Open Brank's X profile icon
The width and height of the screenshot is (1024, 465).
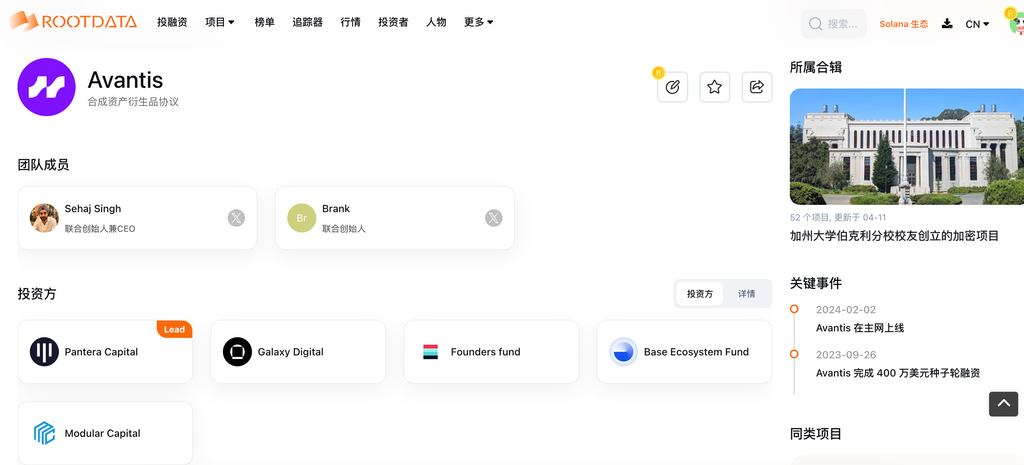pos(494,218)
